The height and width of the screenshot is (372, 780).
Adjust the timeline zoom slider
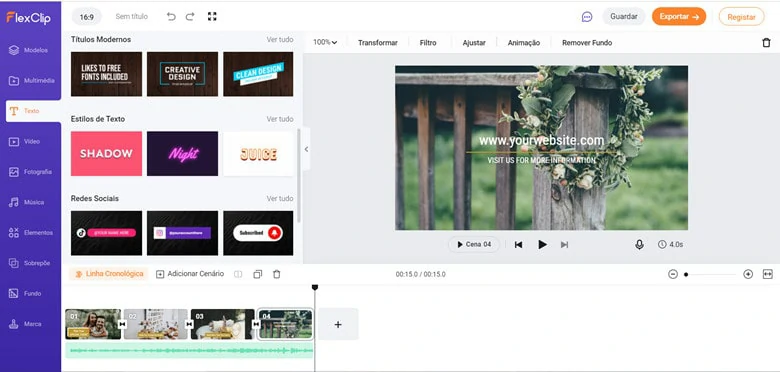point(710,275)
